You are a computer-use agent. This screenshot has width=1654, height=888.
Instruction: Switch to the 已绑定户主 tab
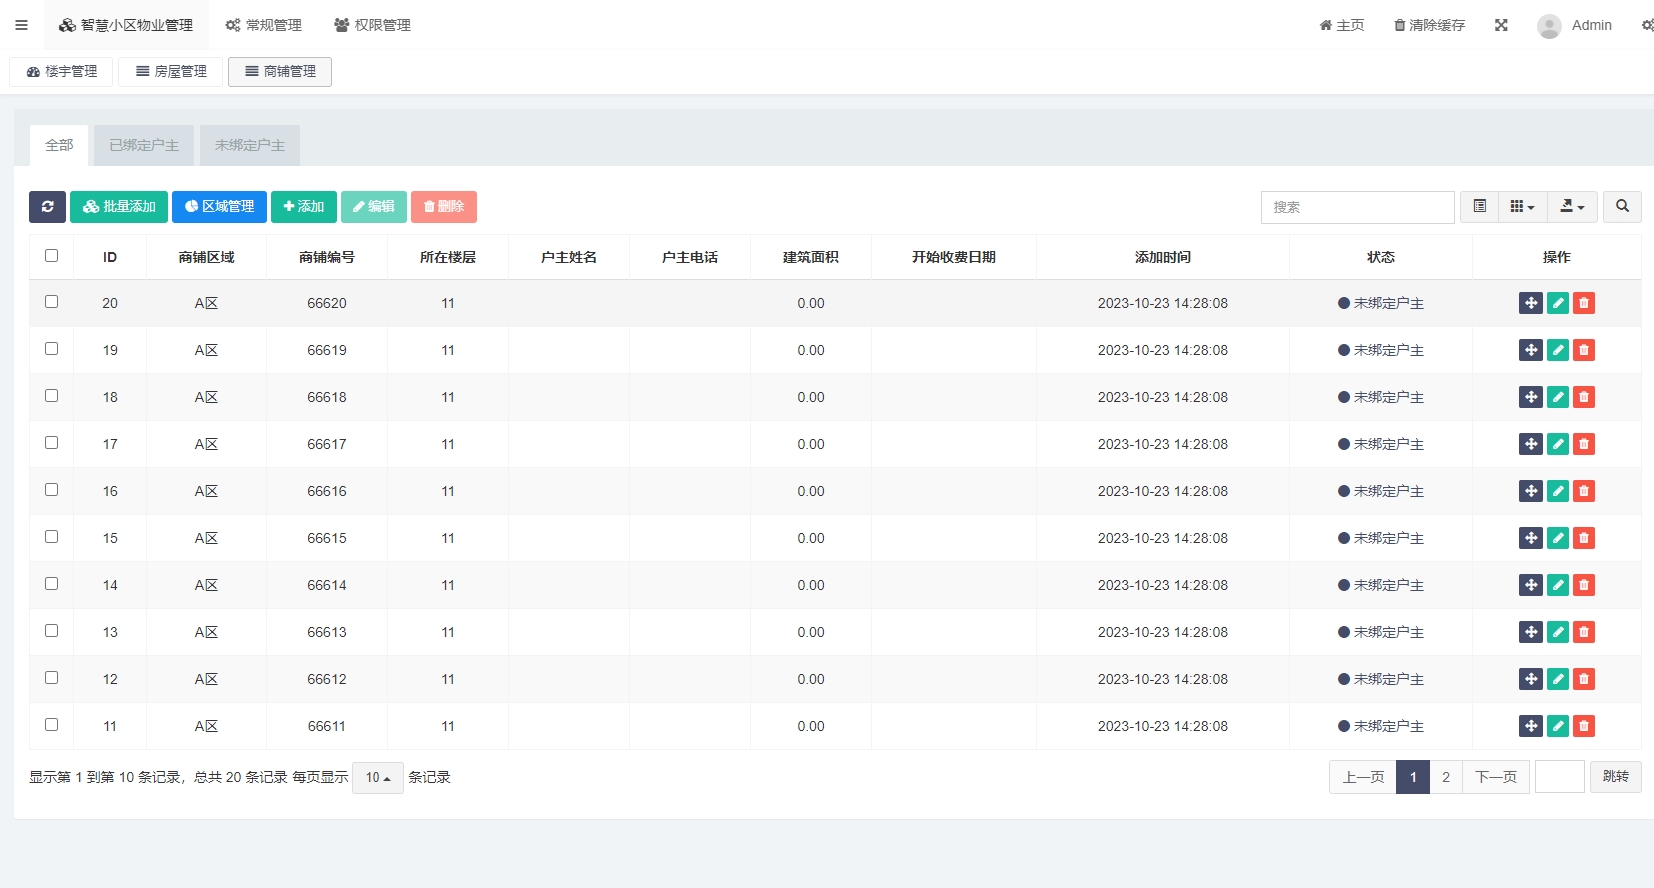tap(144, 145)
